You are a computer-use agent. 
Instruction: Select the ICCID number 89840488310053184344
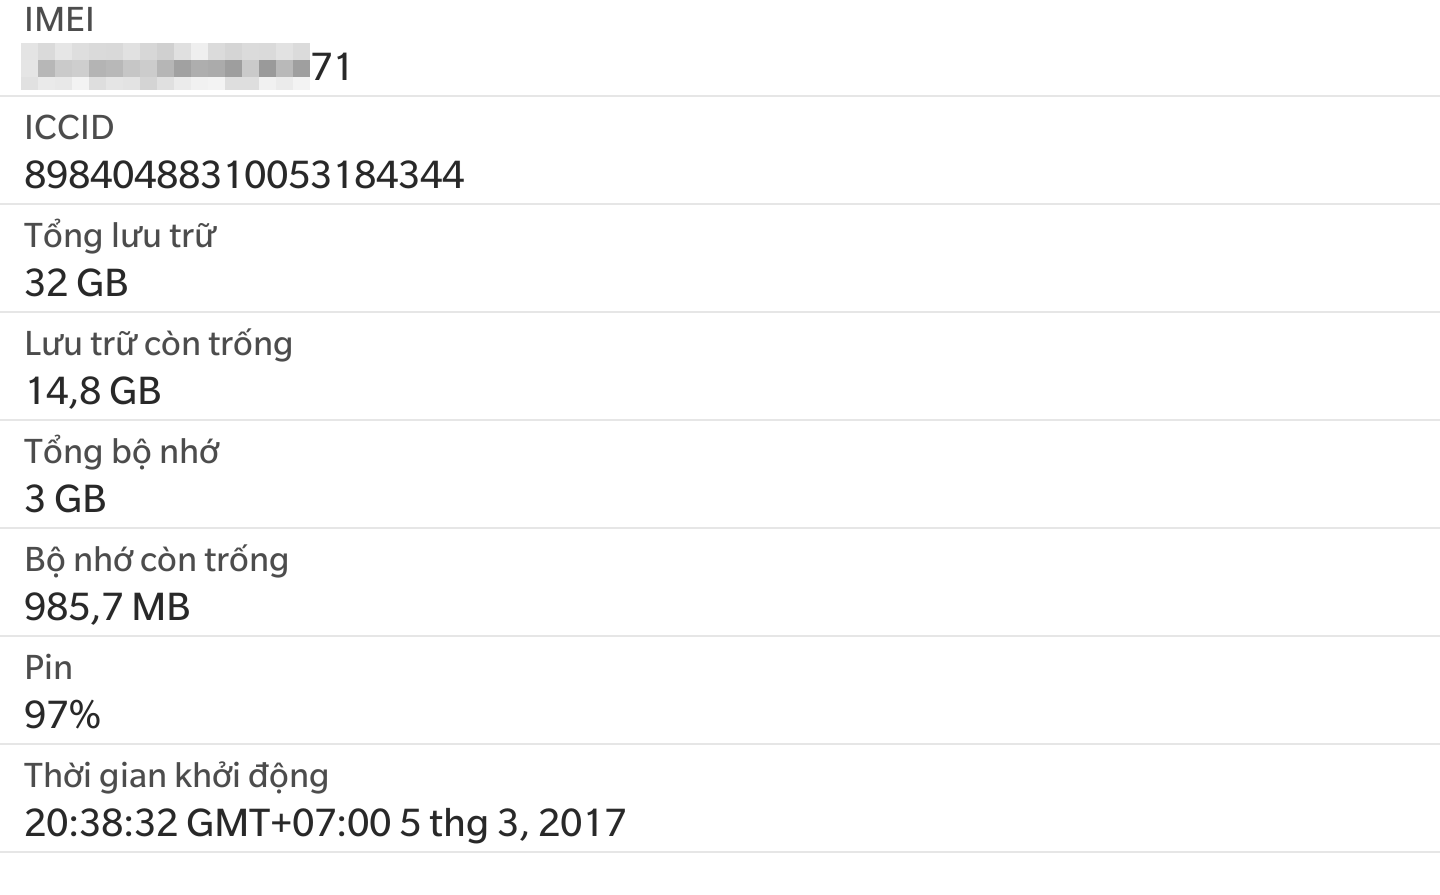tap(244, 175)
